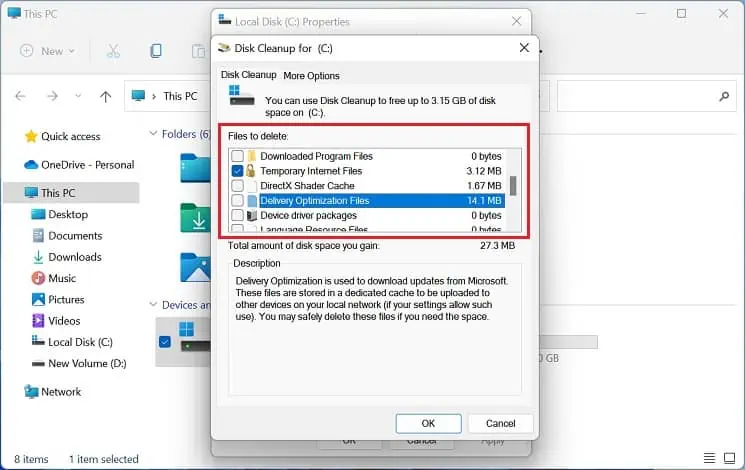Image resolution: width=745 pixels, height=470 pixels.
Task: Open OneDrive - Personal in sidebar
Action: [x=87, y=164]
